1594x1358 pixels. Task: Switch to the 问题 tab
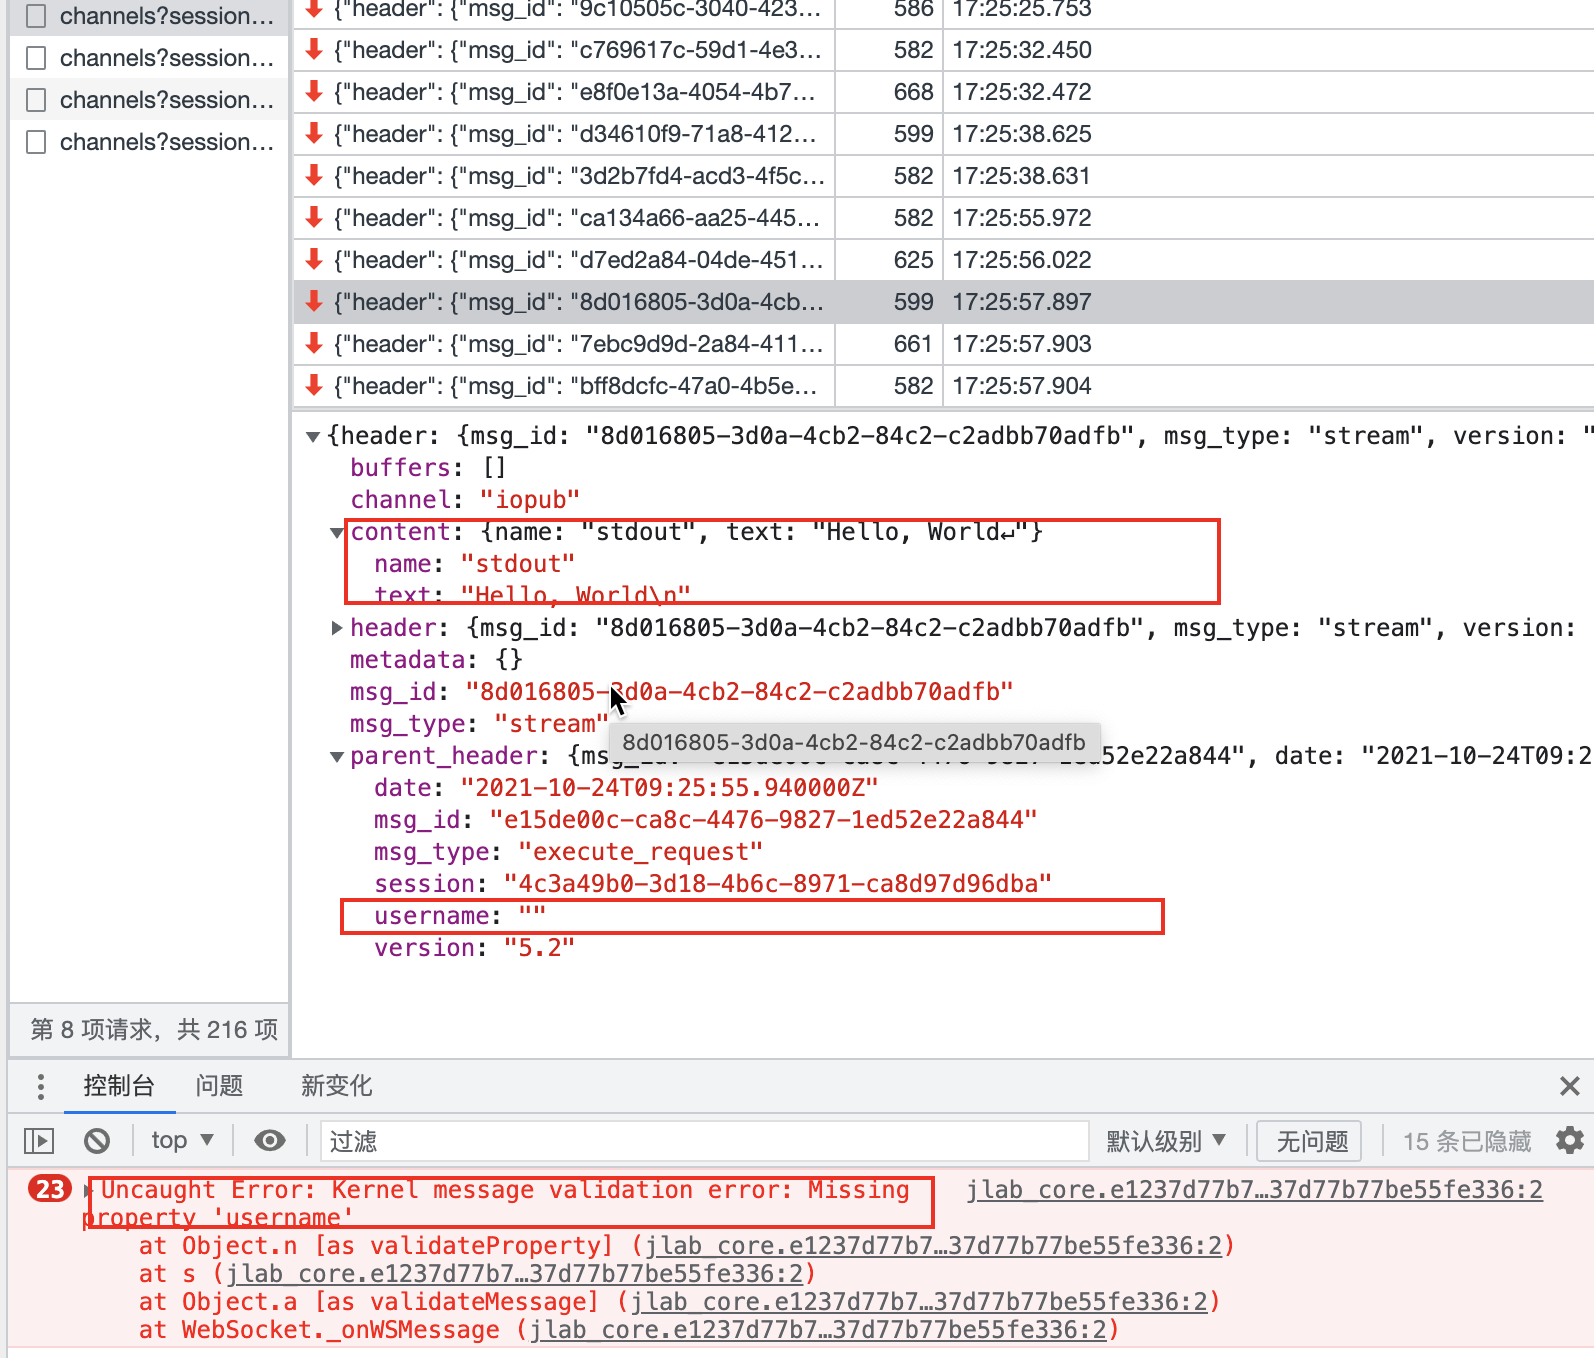coord(219,1086)
